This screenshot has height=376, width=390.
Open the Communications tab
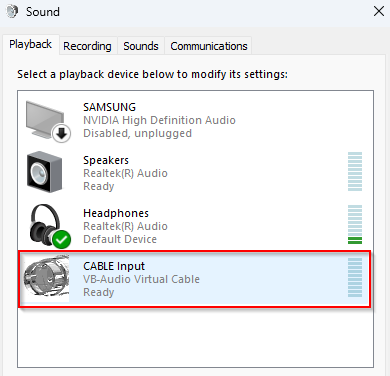coord(209,46)
